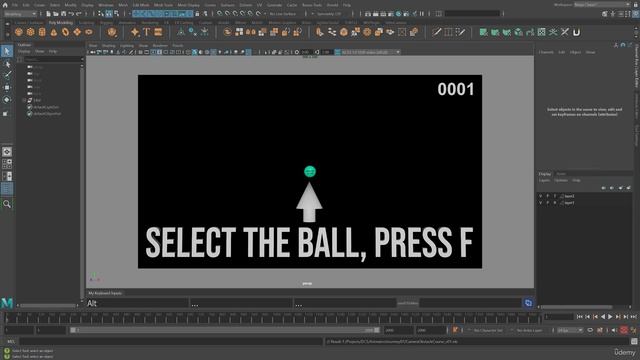
Task: Toggle the lock selection padlock icon
Action: coord(197,14)
